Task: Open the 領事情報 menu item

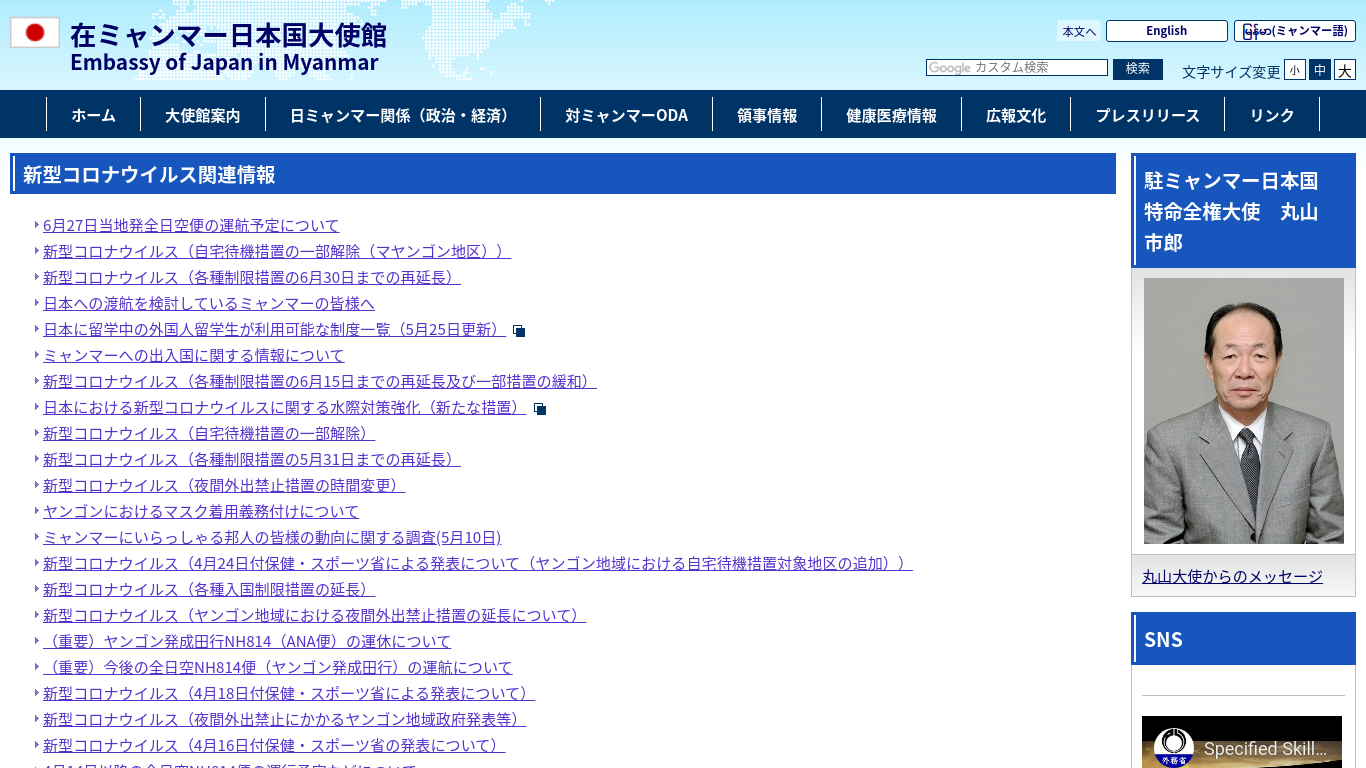Action: click(767, 115)
